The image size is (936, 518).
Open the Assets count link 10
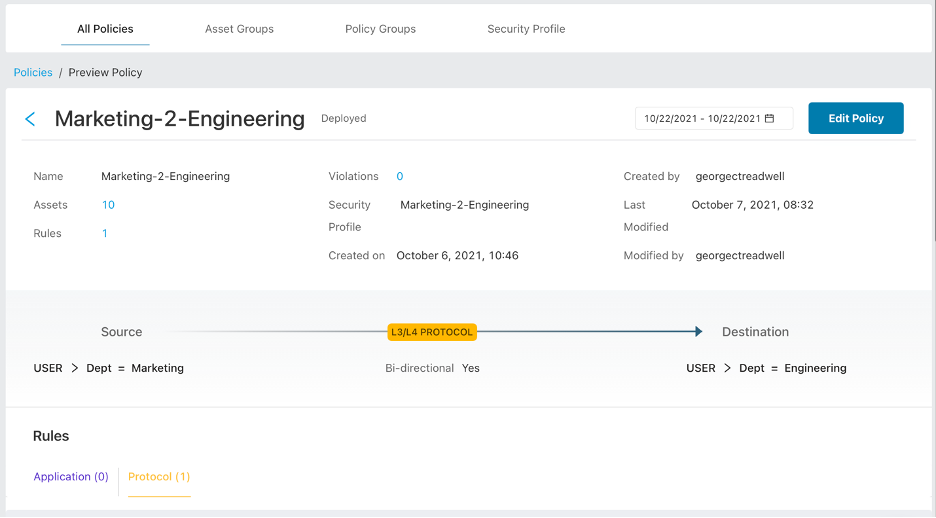(x=108, y=205)
